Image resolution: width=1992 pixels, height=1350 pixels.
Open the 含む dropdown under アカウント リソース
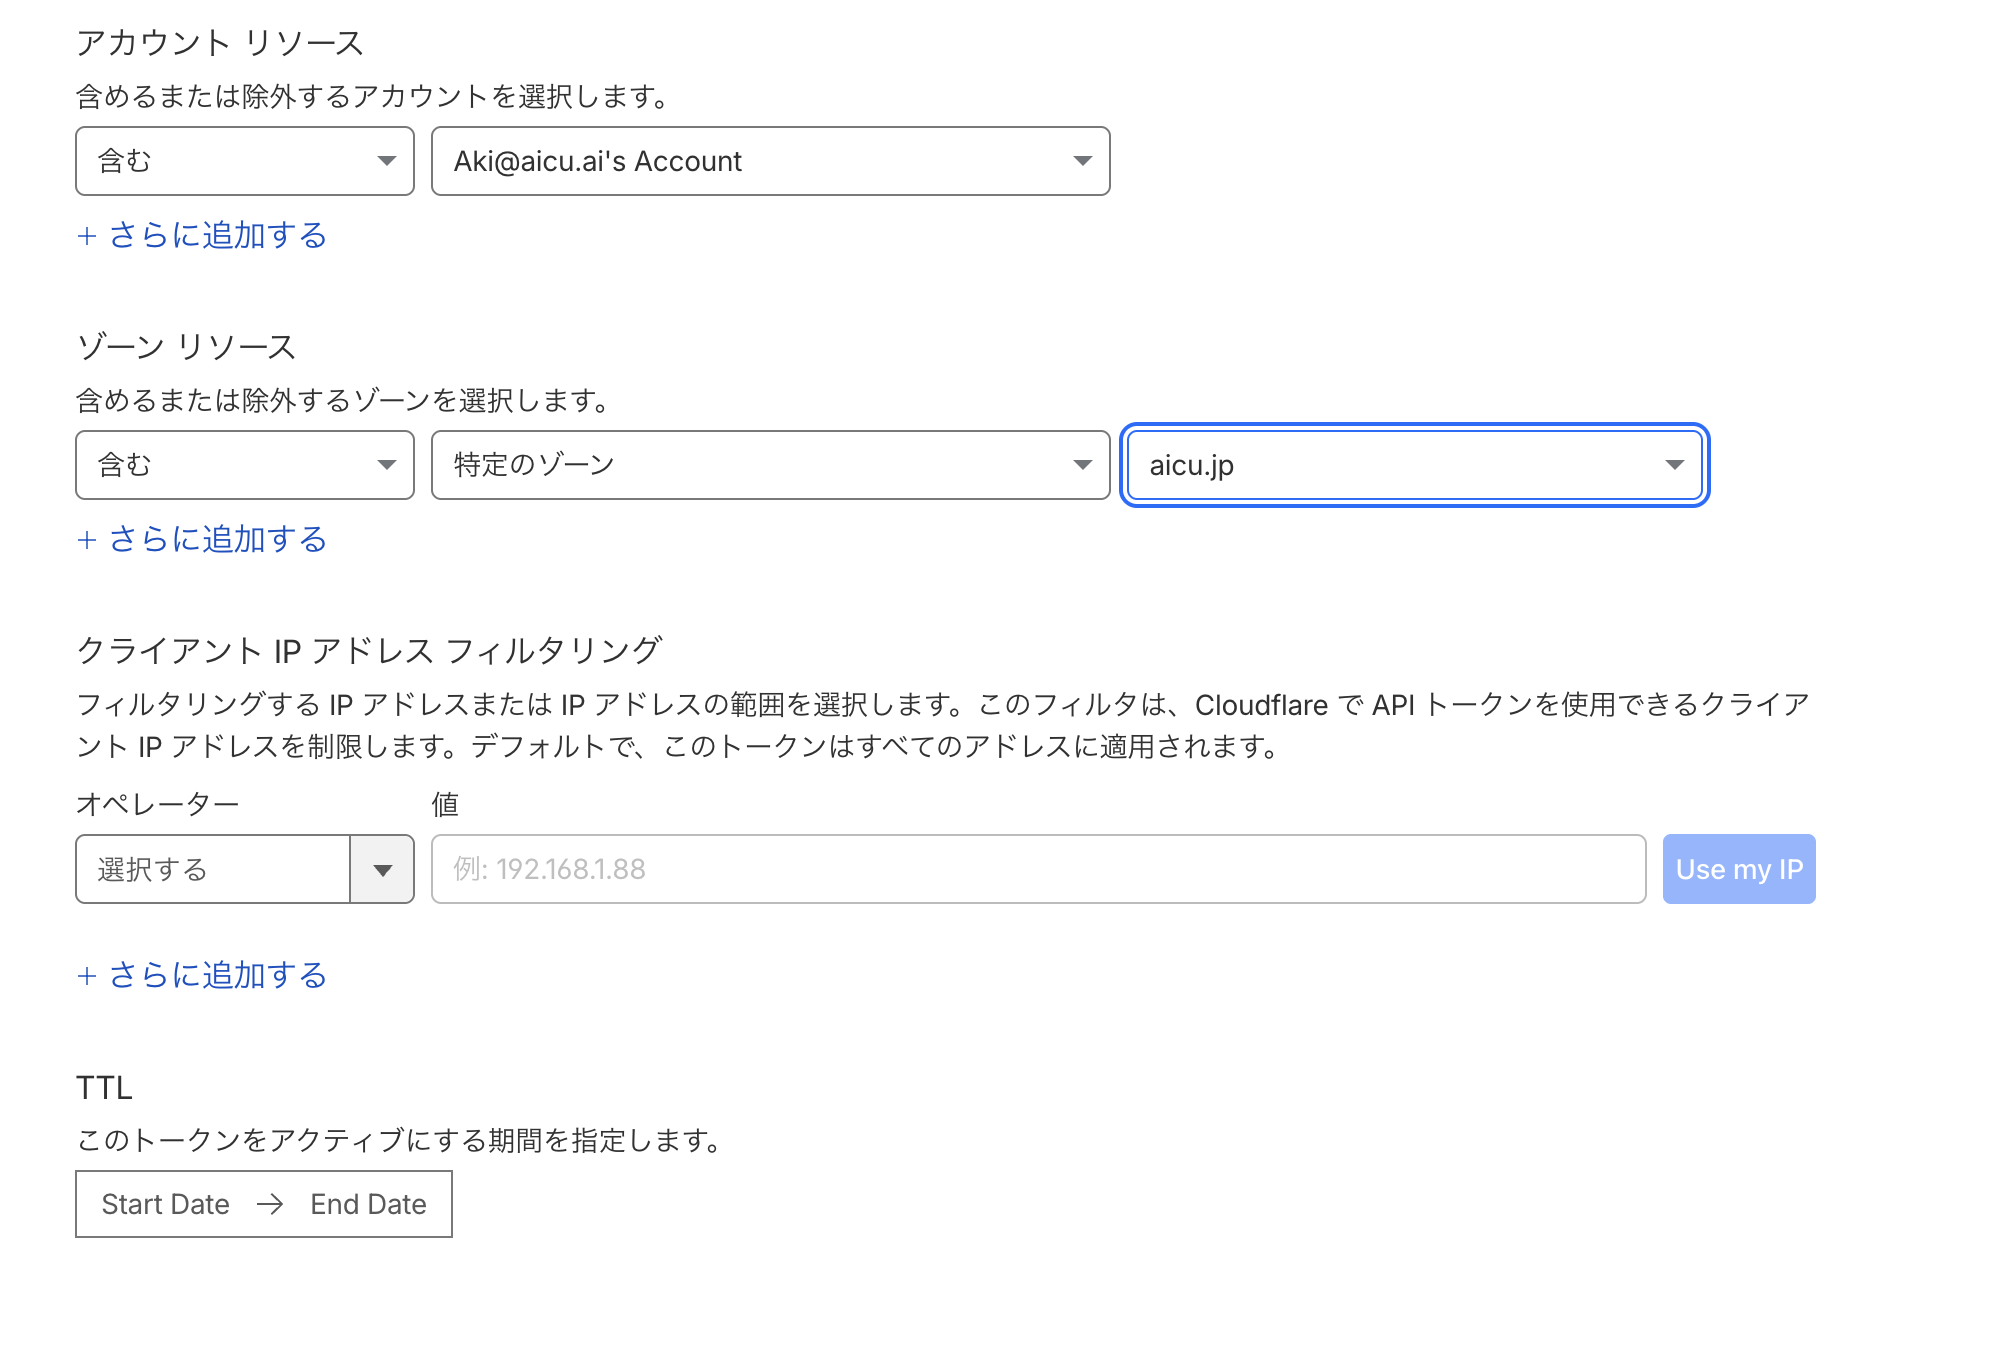pyautogui.click(x=244, y=161)
